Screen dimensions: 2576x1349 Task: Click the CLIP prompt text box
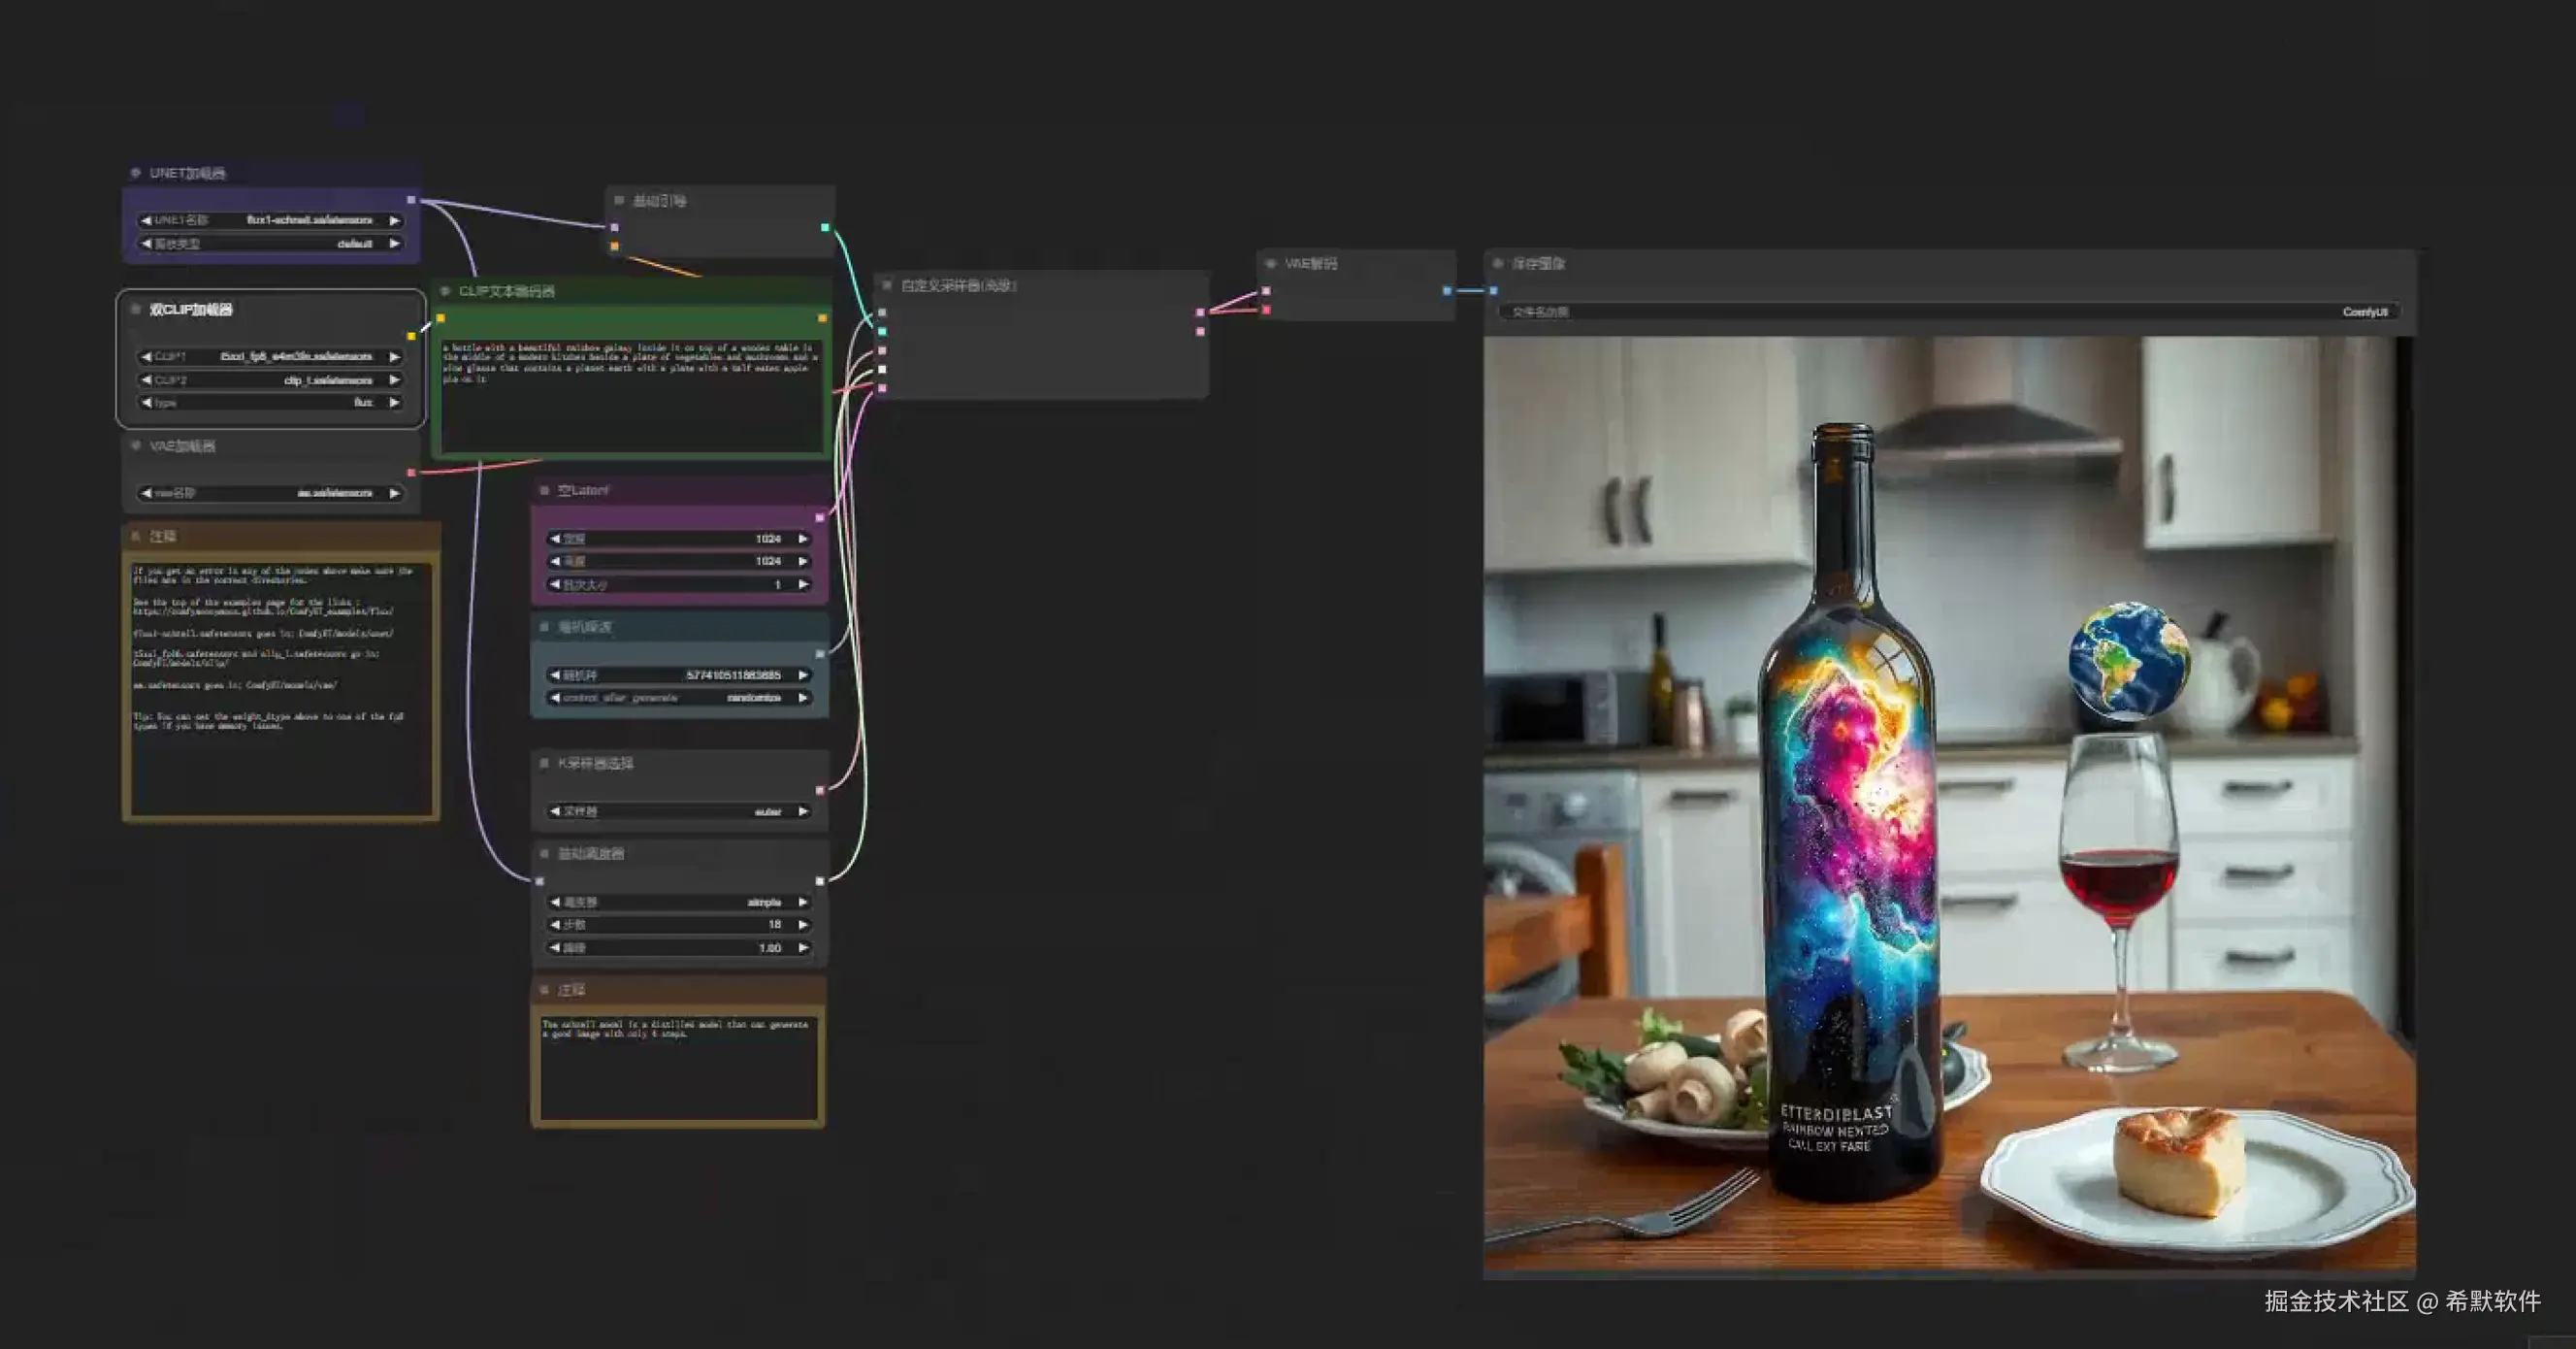pos(632,395)
